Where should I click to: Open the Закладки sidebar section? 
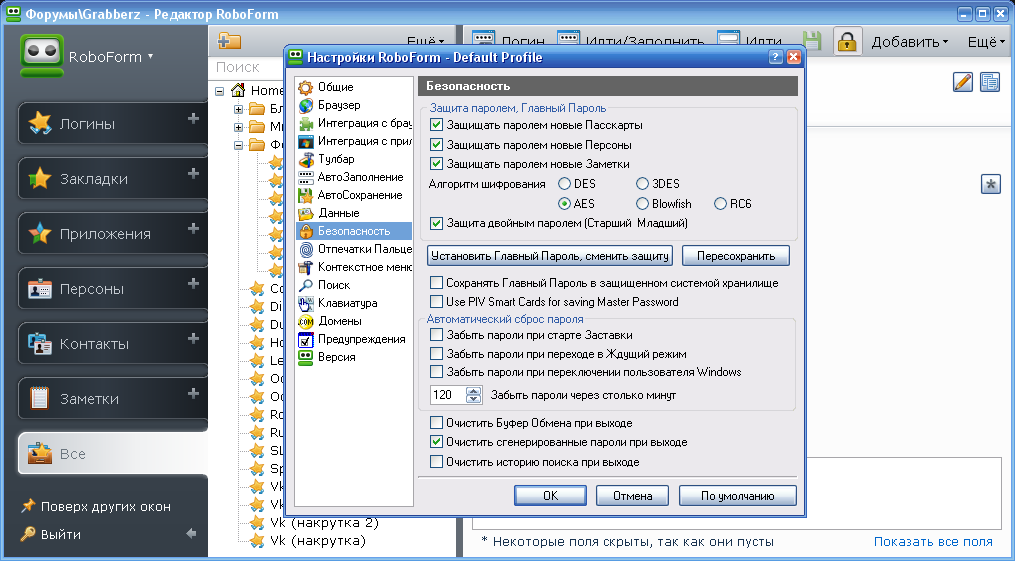[113, 178]
